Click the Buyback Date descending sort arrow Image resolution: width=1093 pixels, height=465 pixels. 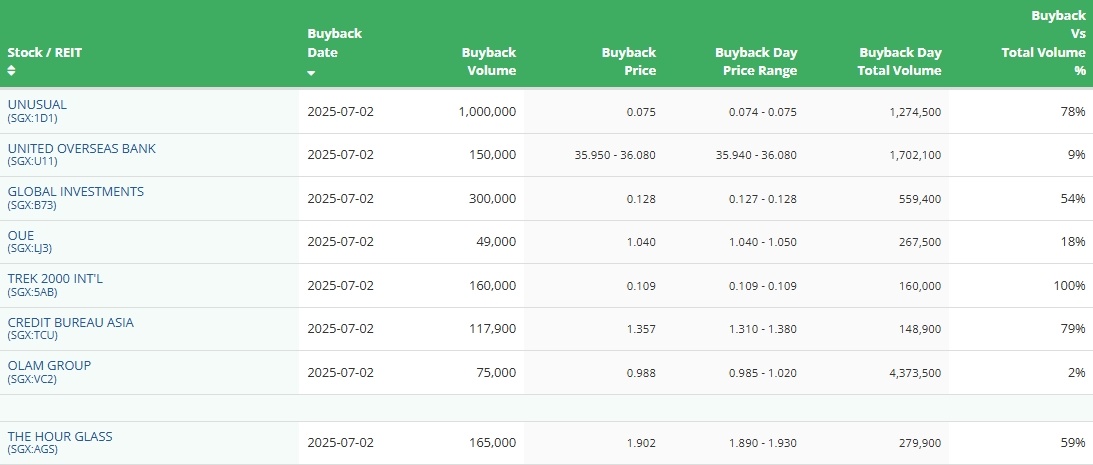[311, 73]
